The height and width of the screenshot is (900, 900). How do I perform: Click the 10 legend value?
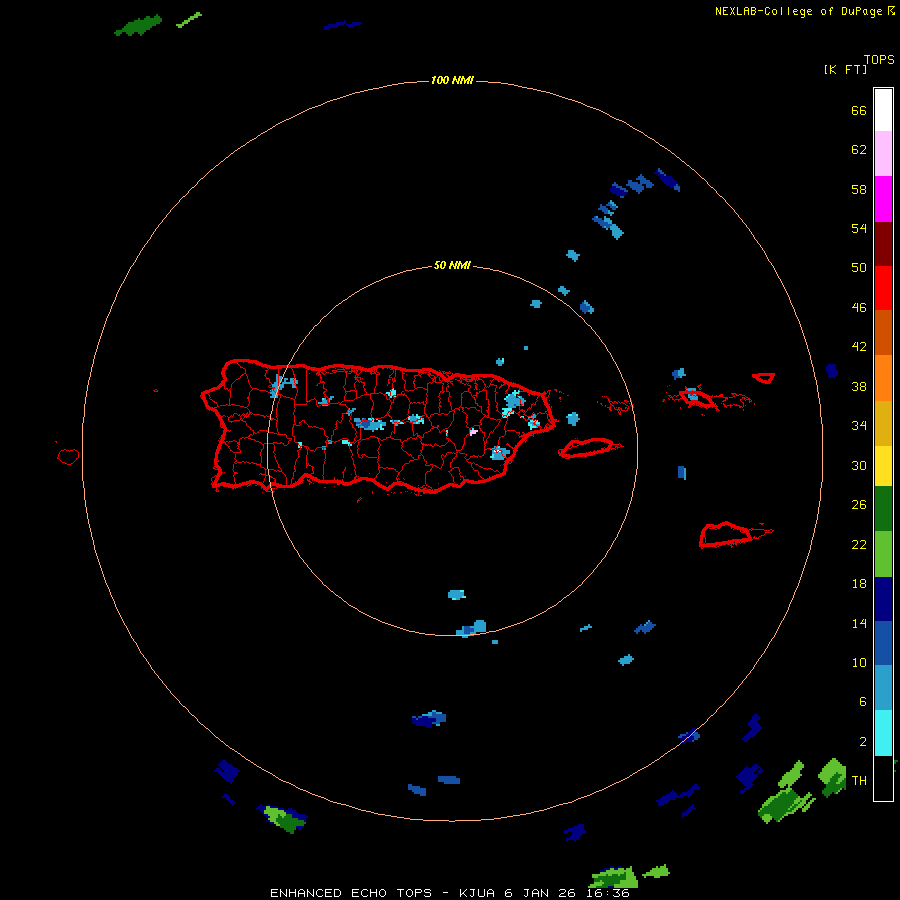(x=859, y=662)
